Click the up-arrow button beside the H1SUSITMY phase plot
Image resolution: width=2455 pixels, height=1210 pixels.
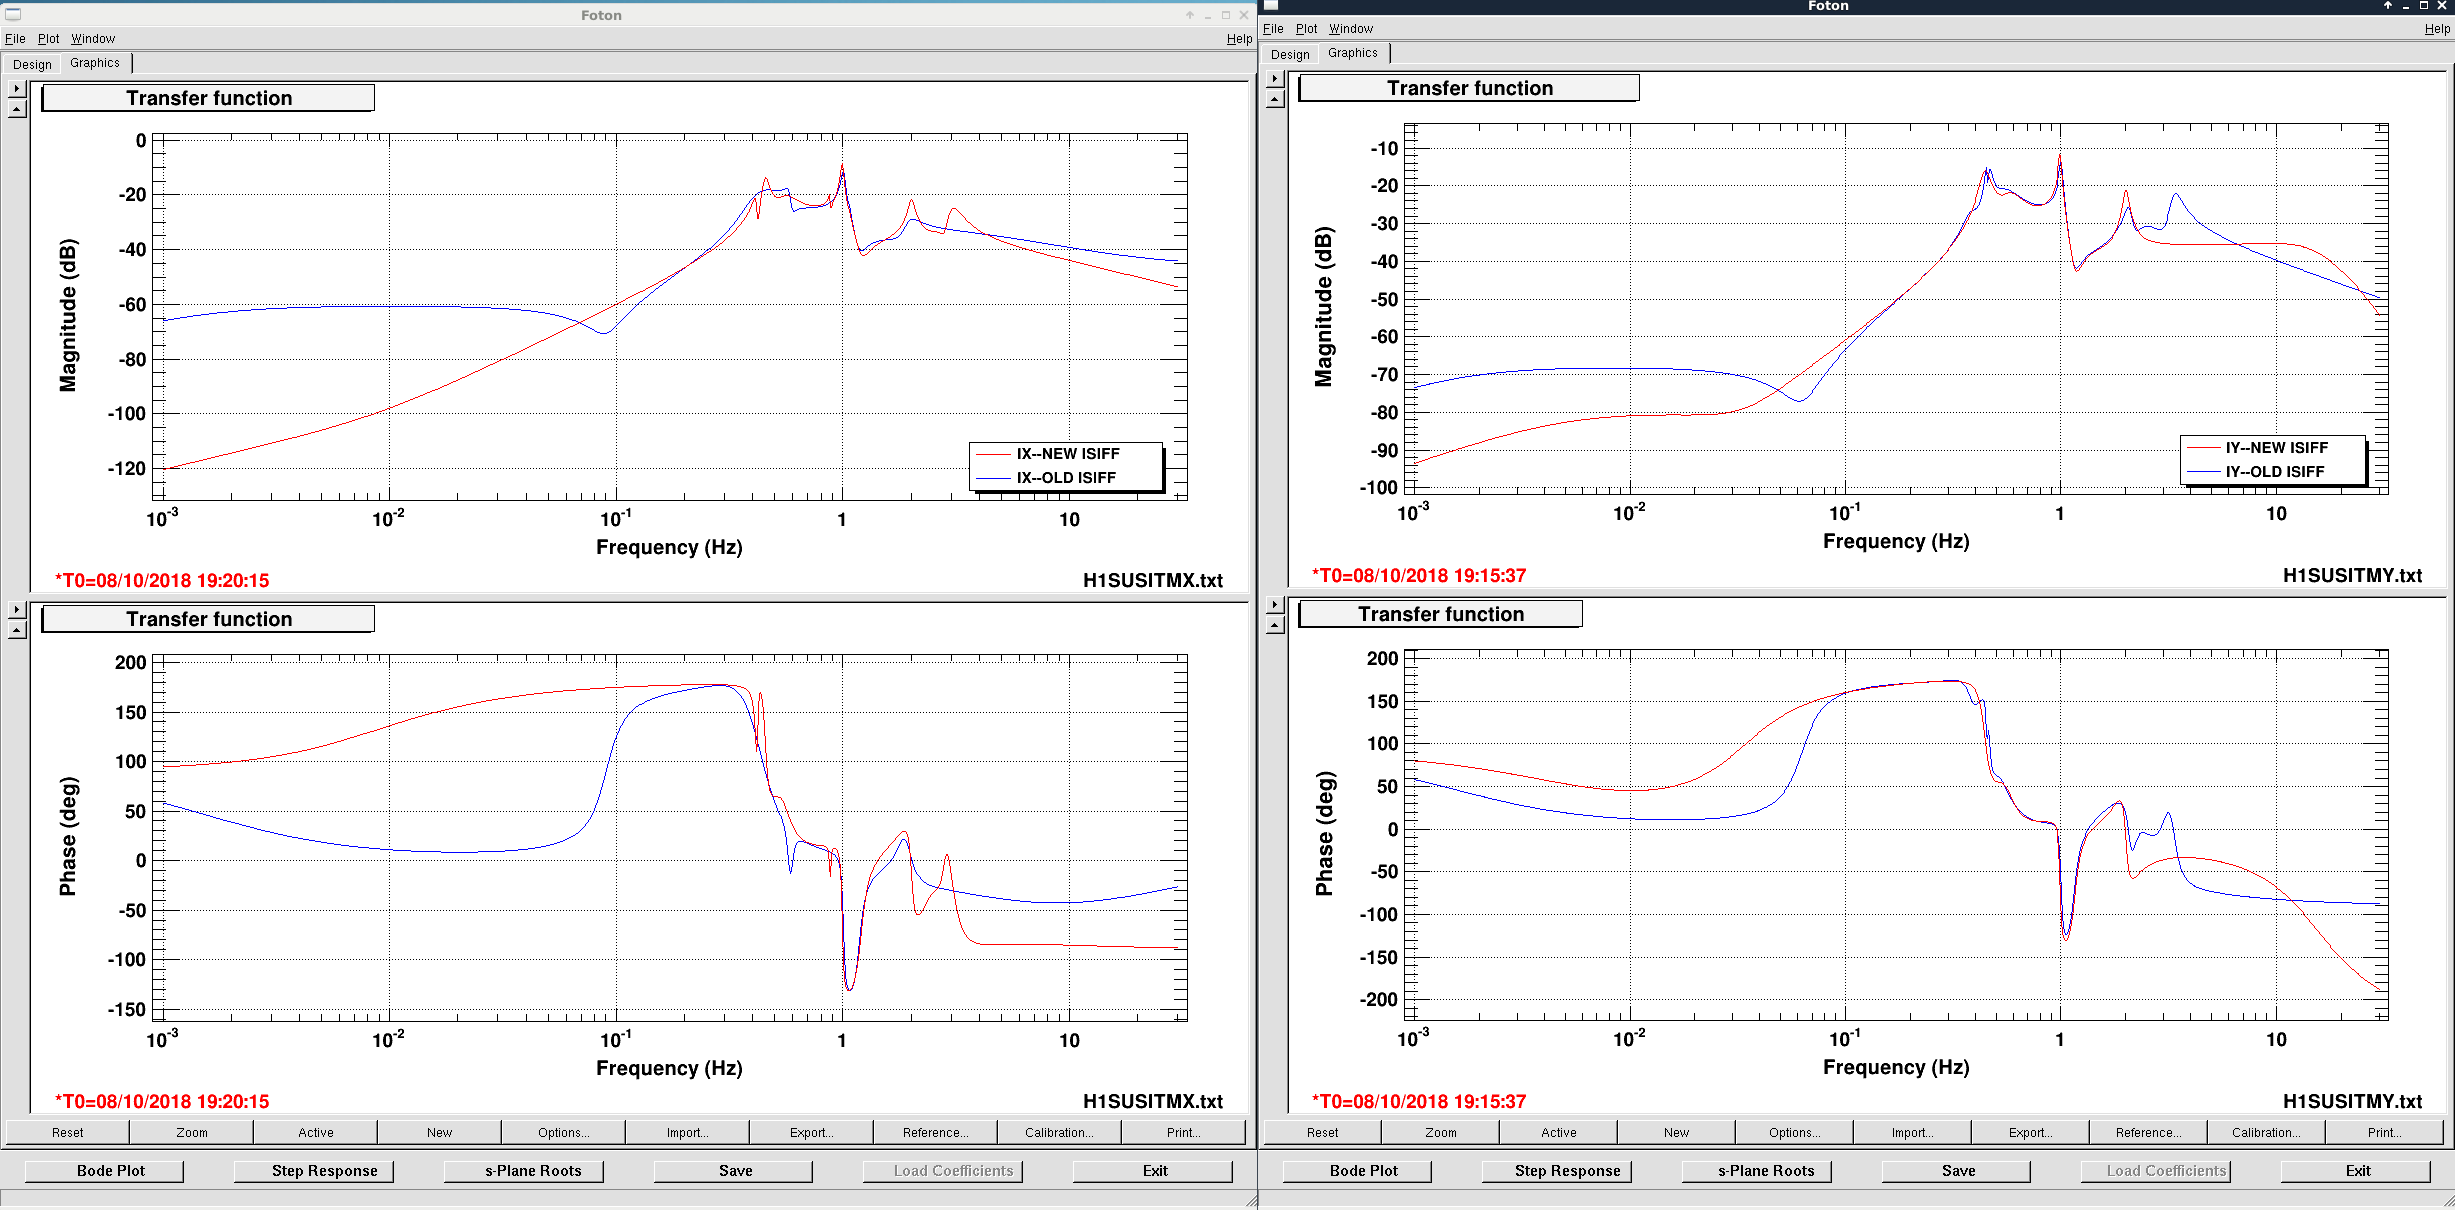[x=1275, y=625]
